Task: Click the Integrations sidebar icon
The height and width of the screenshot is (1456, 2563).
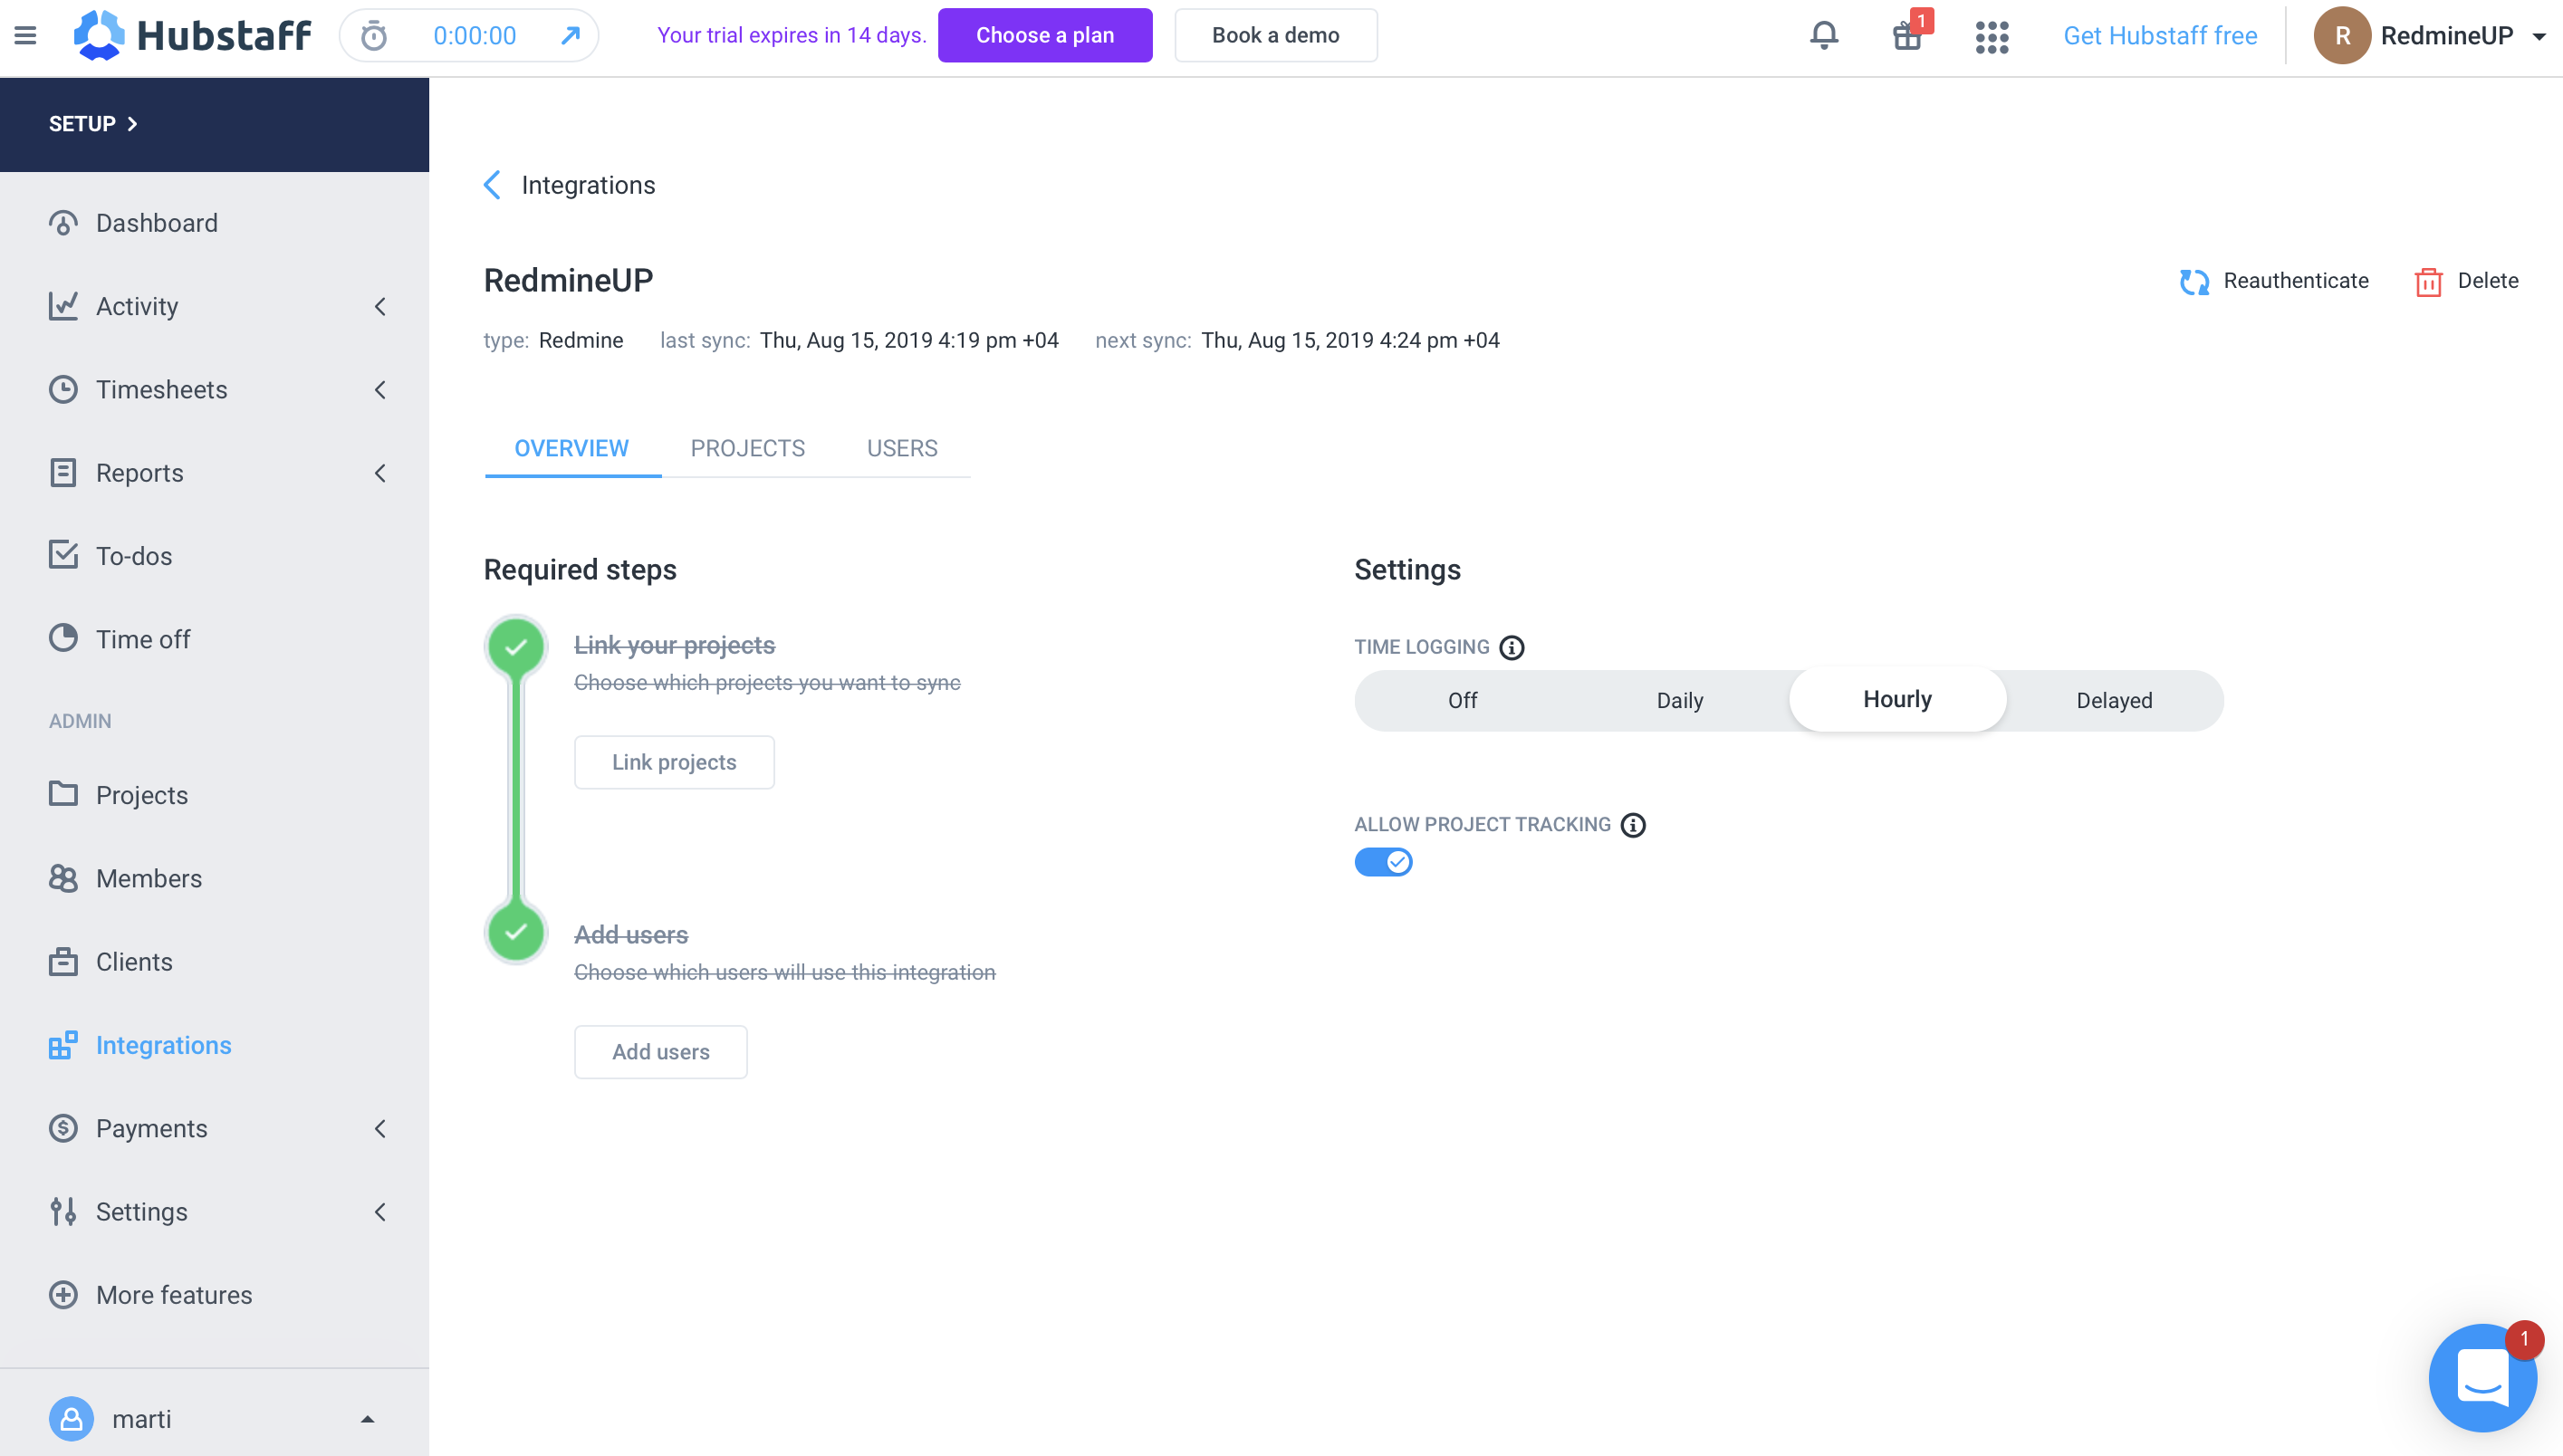Action: [62, 1044]
